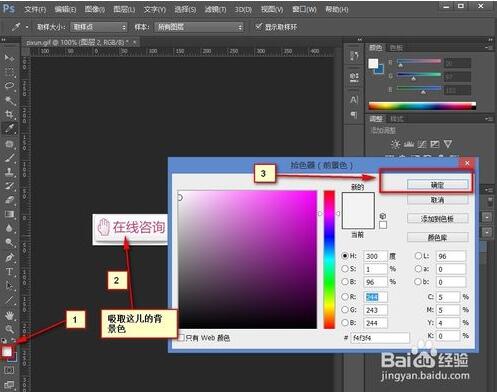The height and width of the screenshot is (392, 497).
Task: Select the Magic Wand tool
Action: click(x=9, y=100)
